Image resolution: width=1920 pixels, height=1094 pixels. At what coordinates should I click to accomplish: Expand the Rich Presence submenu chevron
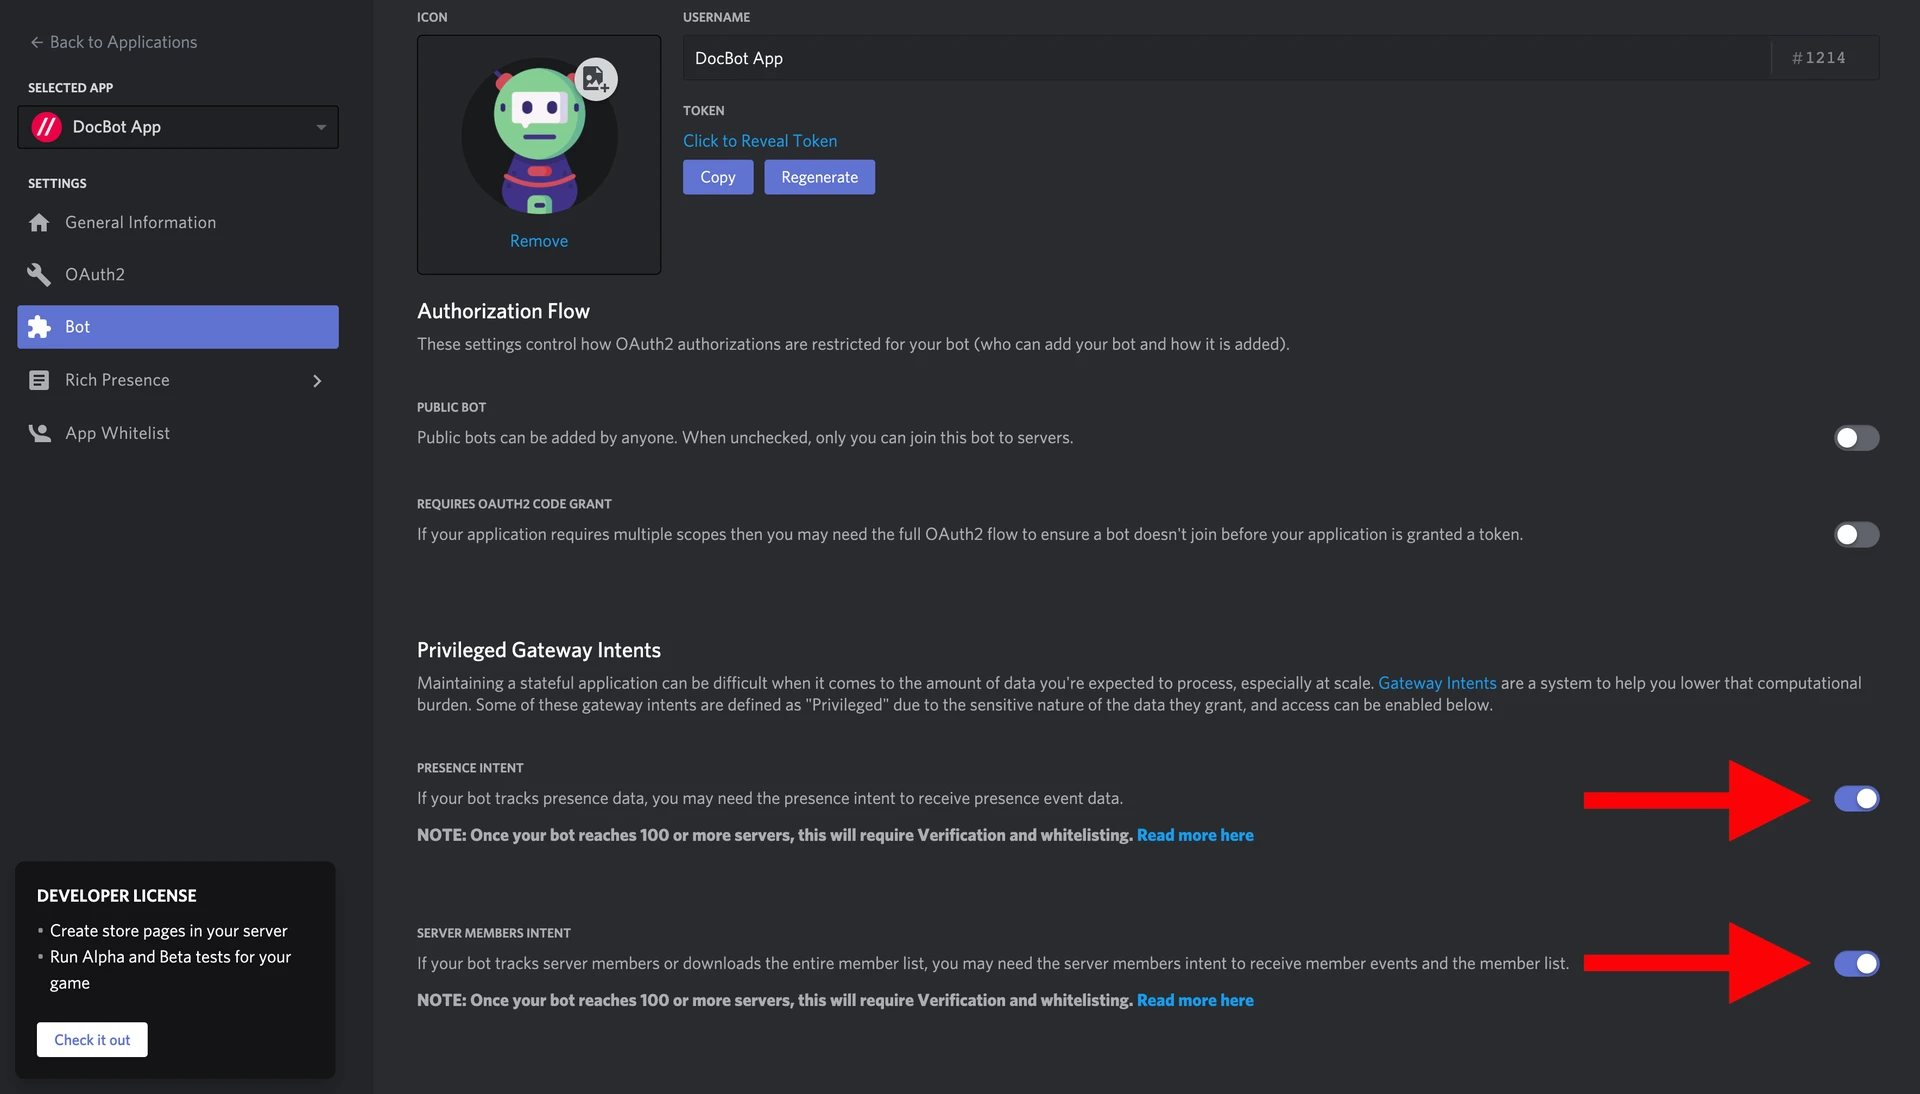[x=316, y=381]
